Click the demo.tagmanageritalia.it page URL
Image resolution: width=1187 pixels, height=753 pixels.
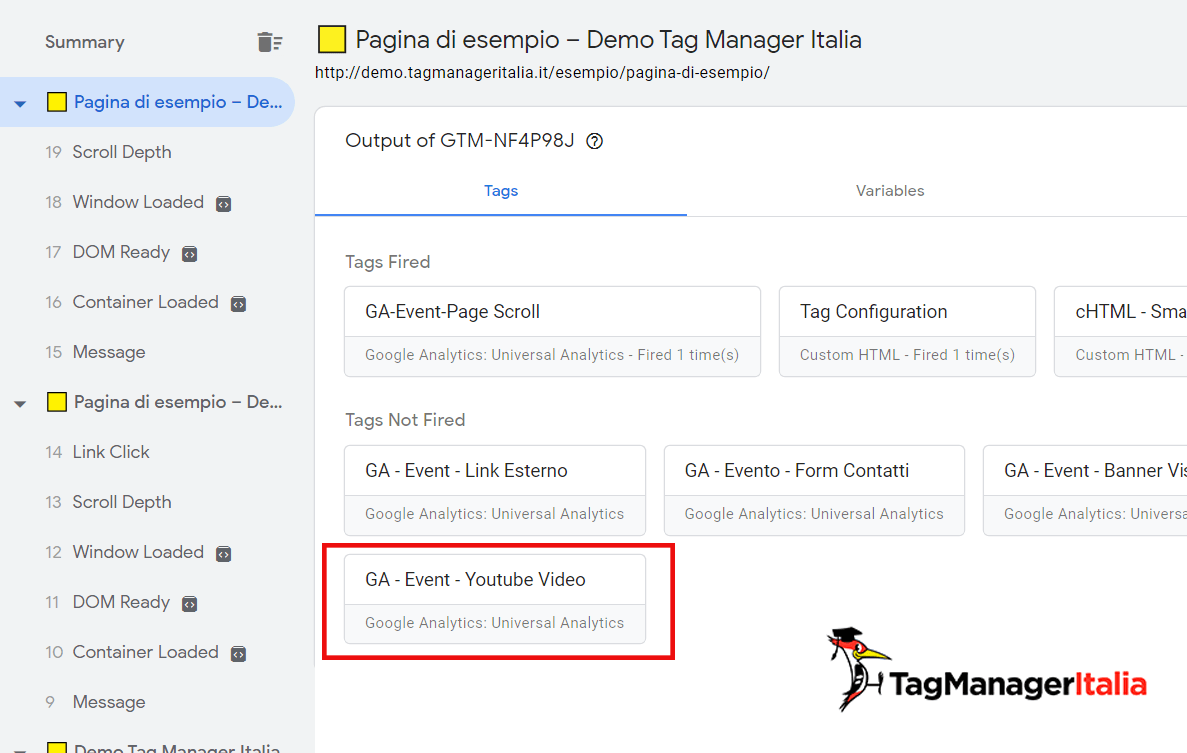pyautogui.click(x=542, y=73)
